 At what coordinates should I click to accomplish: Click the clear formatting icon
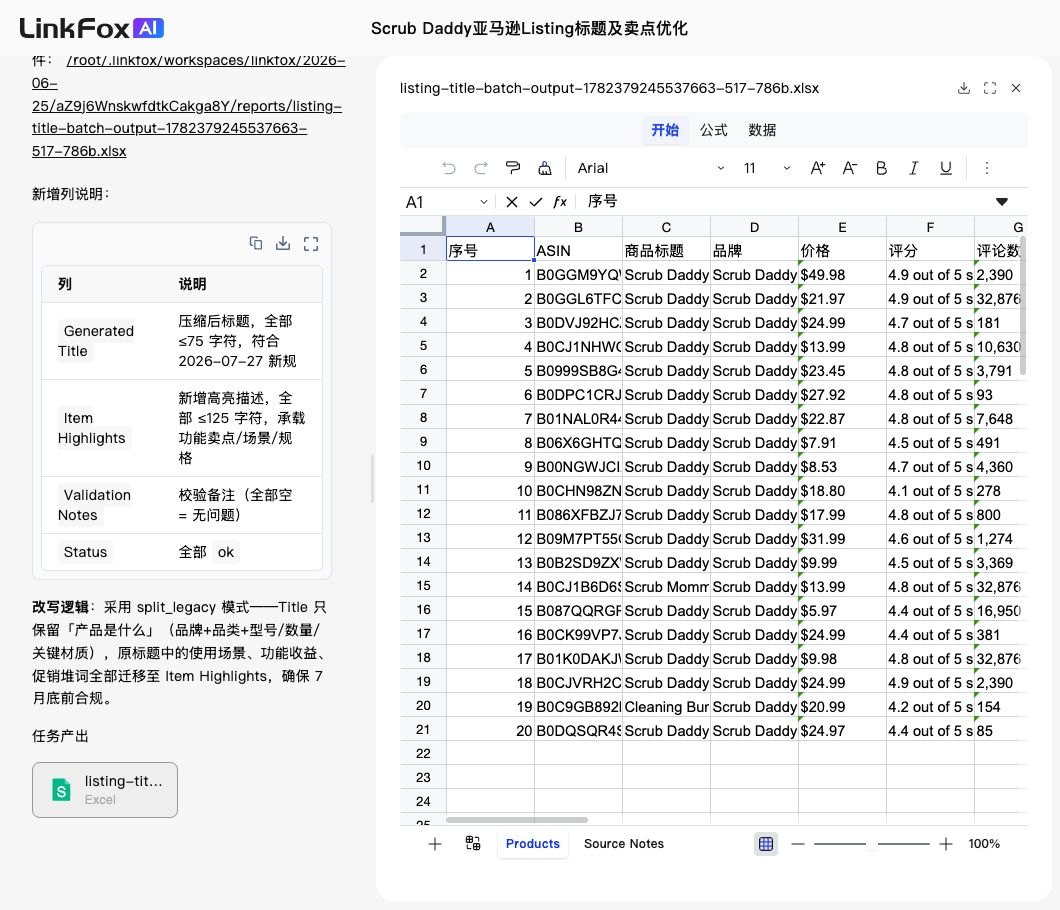(x=545, y=168)
